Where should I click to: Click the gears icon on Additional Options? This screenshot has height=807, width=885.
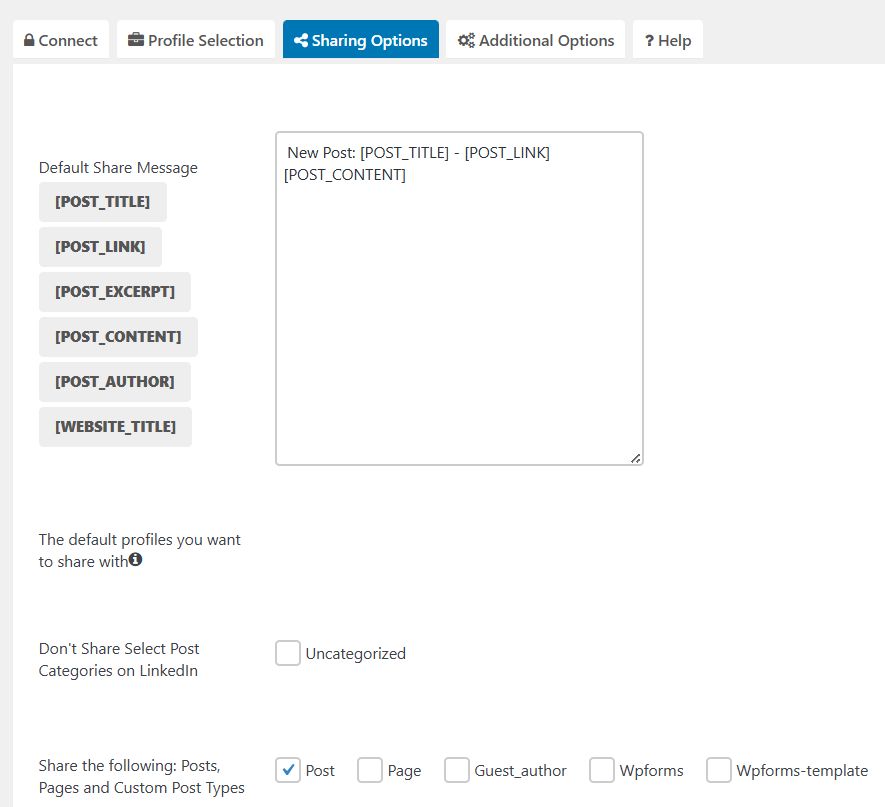tap(466, 41)
